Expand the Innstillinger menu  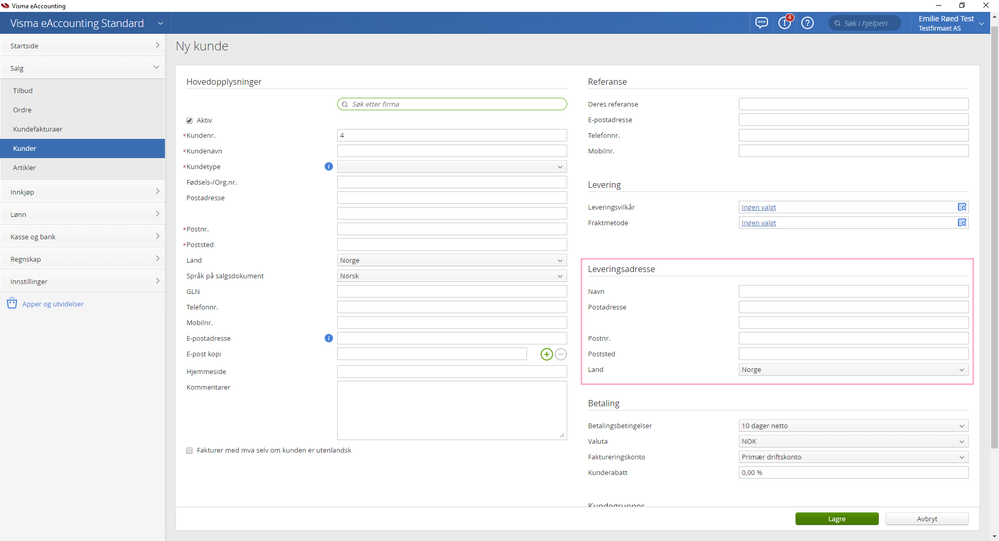82,281
